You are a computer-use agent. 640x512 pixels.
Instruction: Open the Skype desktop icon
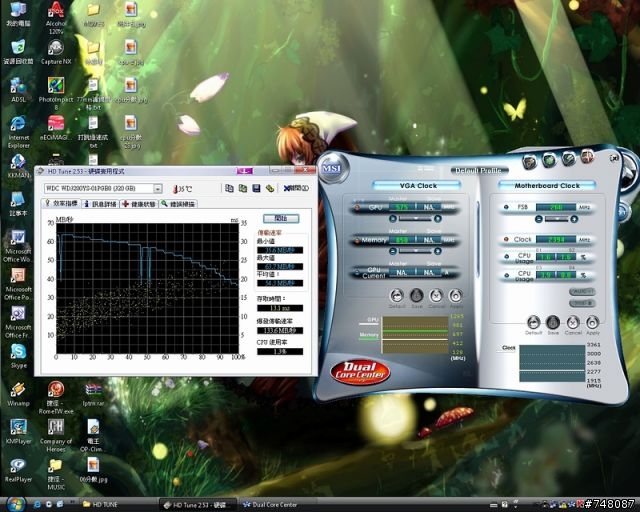pos(18,356)
